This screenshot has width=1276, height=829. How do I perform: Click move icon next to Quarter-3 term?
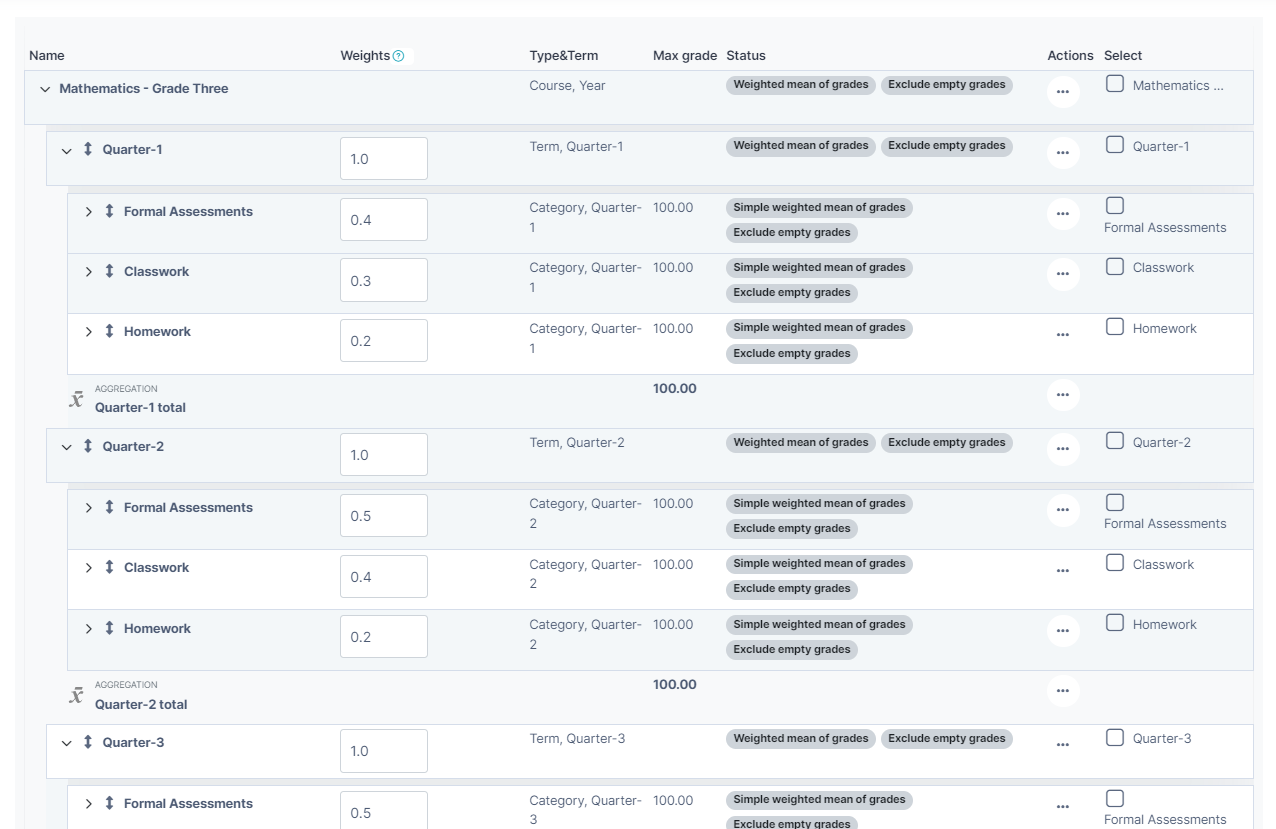click(88, 743)
